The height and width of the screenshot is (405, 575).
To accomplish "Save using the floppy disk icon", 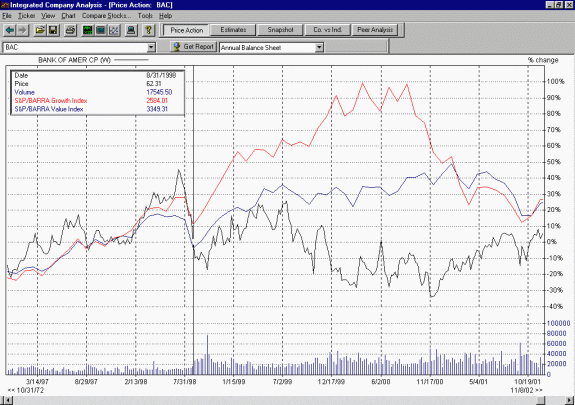I will click(53, 30).
